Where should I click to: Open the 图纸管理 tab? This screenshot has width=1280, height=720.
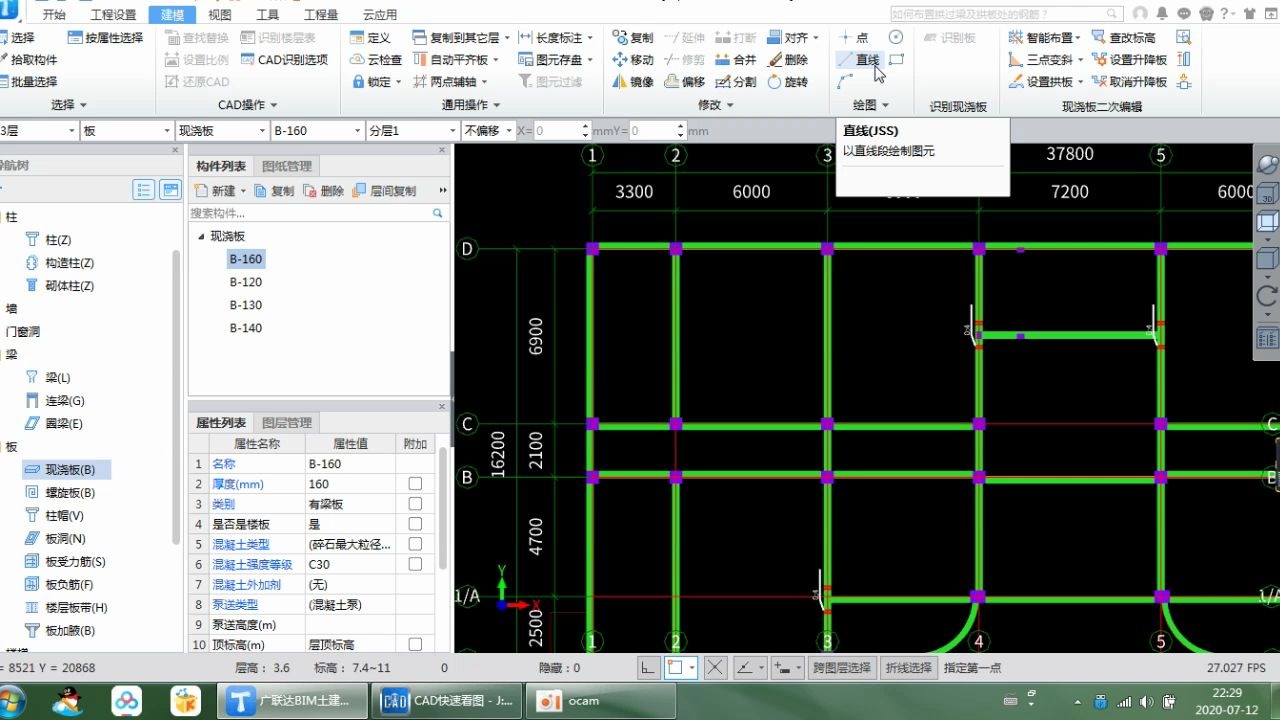pos(287,166)
